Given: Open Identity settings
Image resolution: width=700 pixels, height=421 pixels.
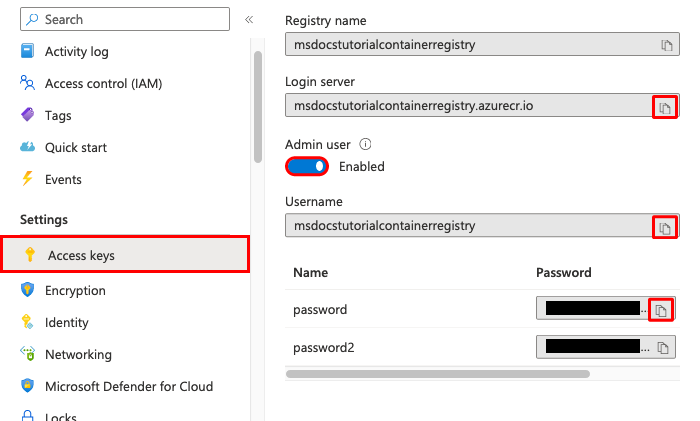Looking at the screenshot, I should pos(66,323).
